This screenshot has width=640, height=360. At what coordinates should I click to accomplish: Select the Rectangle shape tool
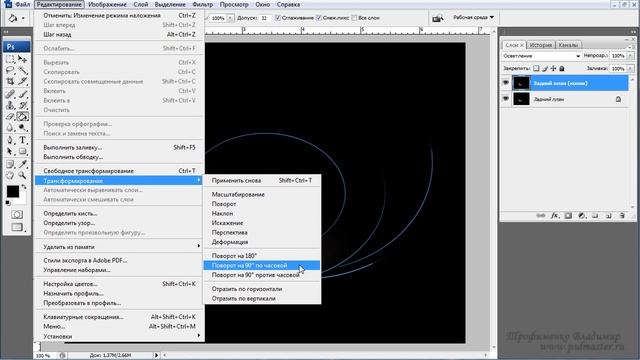(x=22, y=152)
